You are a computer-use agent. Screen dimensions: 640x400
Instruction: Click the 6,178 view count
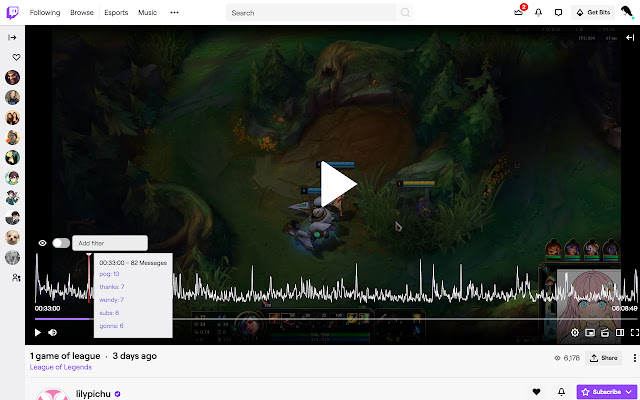pyautogui.click(x=567, y=358)
